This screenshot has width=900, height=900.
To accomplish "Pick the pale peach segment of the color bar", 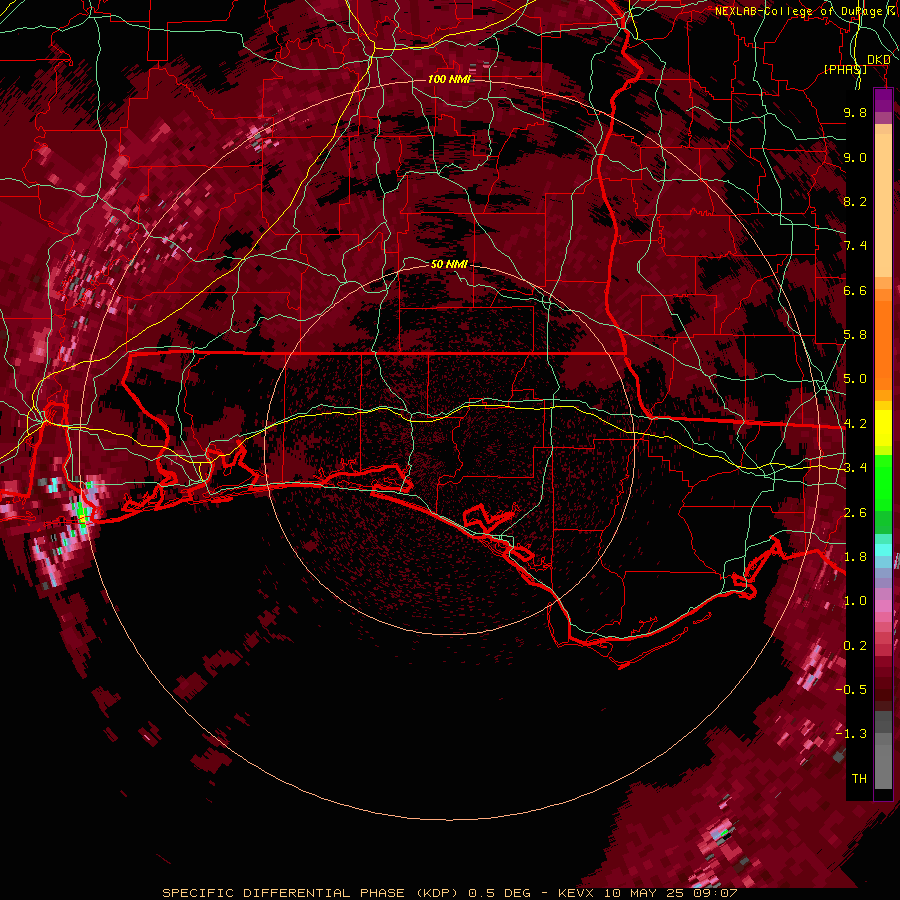I will 883,207.
